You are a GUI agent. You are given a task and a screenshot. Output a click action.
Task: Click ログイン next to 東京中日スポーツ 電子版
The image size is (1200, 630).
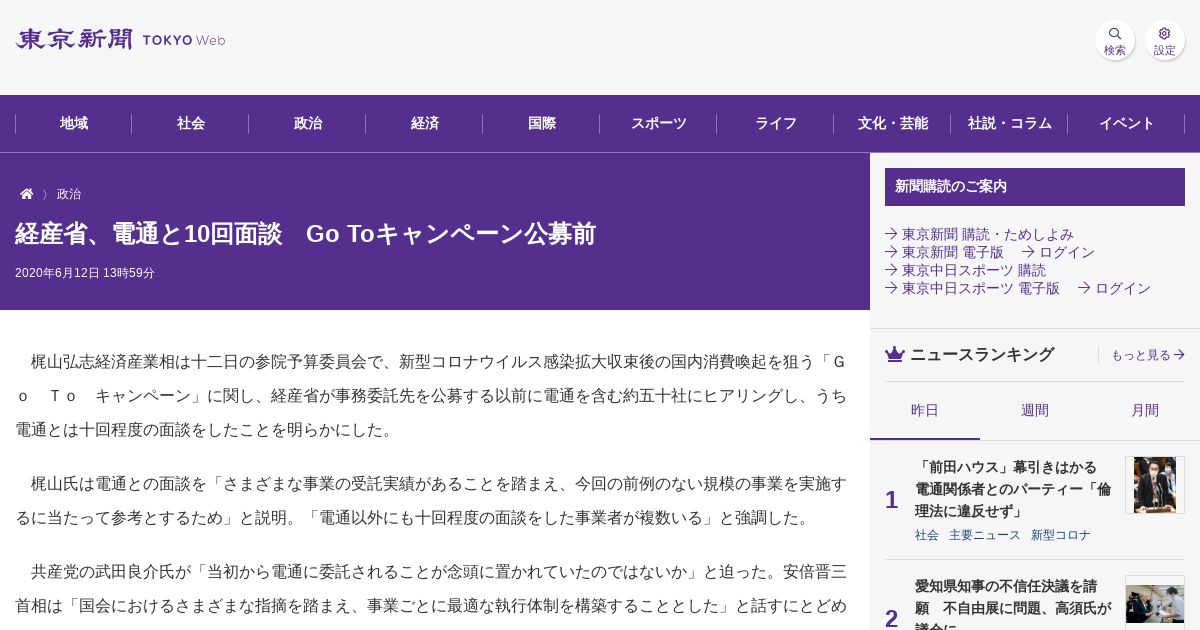(1114, 288)
